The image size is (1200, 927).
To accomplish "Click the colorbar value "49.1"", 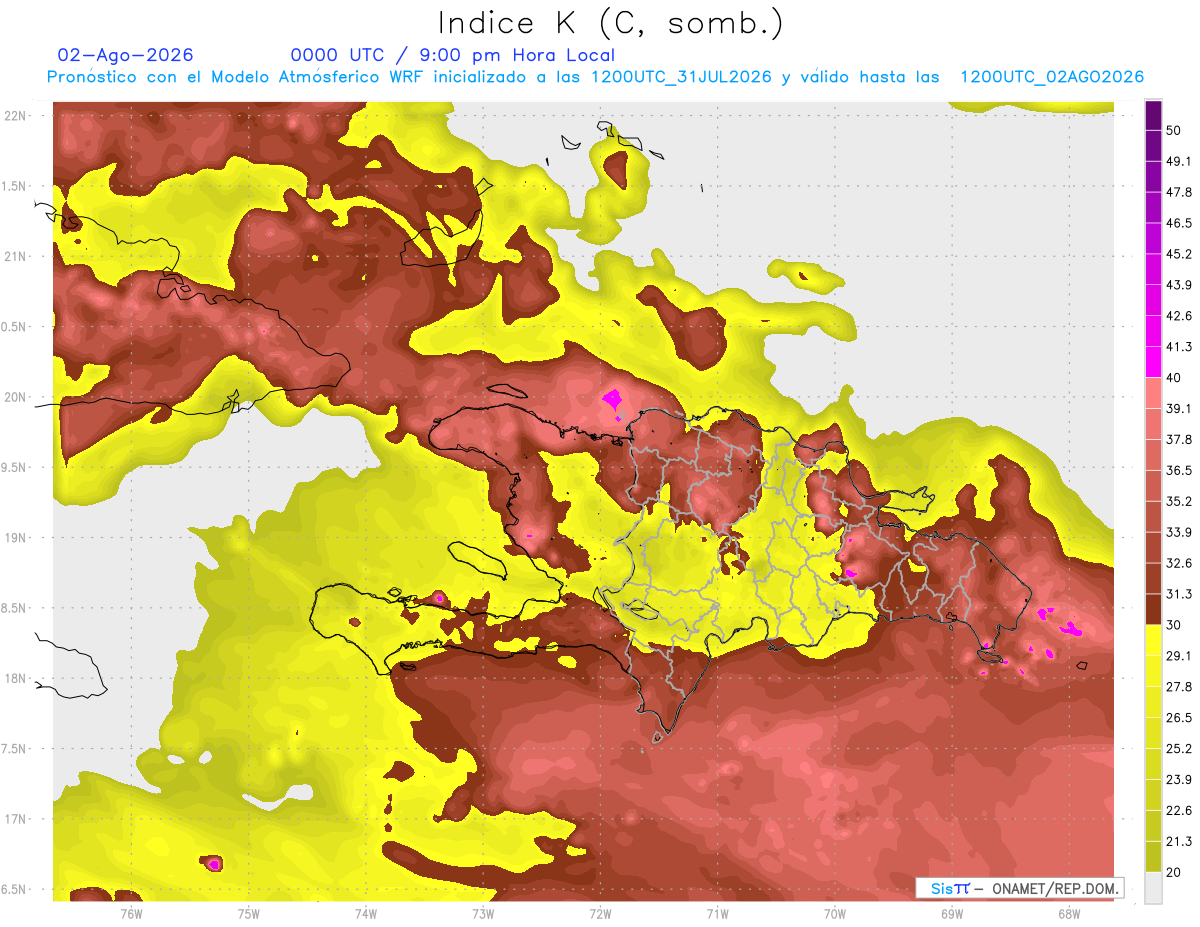I will [1179, 161].
